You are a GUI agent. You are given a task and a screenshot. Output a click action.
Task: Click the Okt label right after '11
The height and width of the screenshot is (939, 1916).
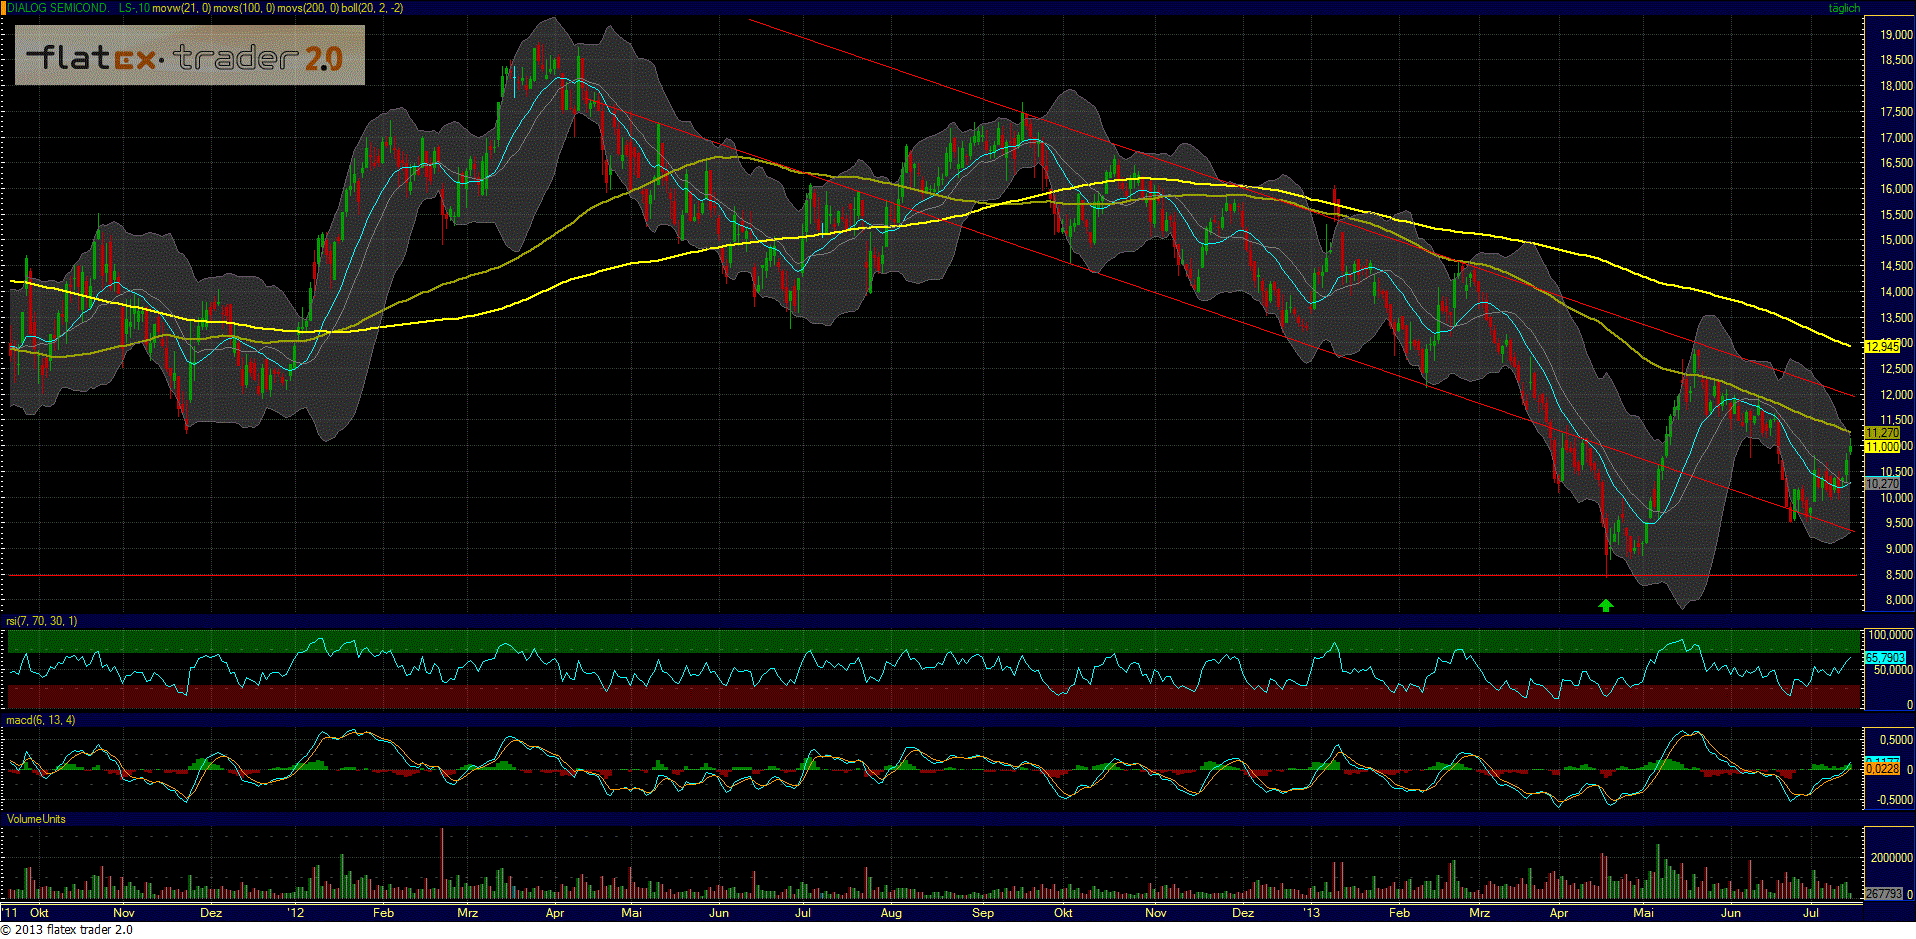tap(39, 913)
